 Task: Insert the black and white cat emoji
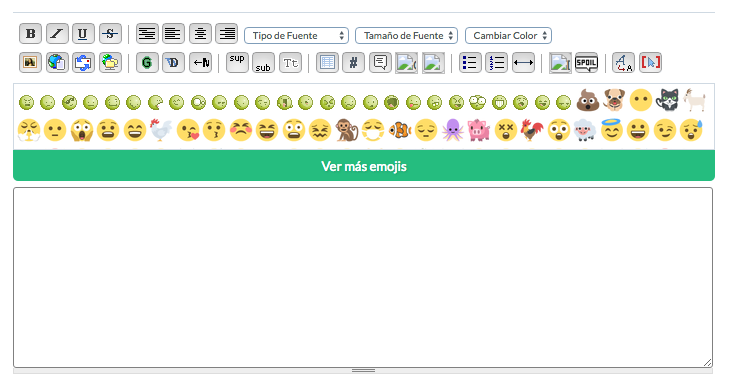click(x=667, y=100)
